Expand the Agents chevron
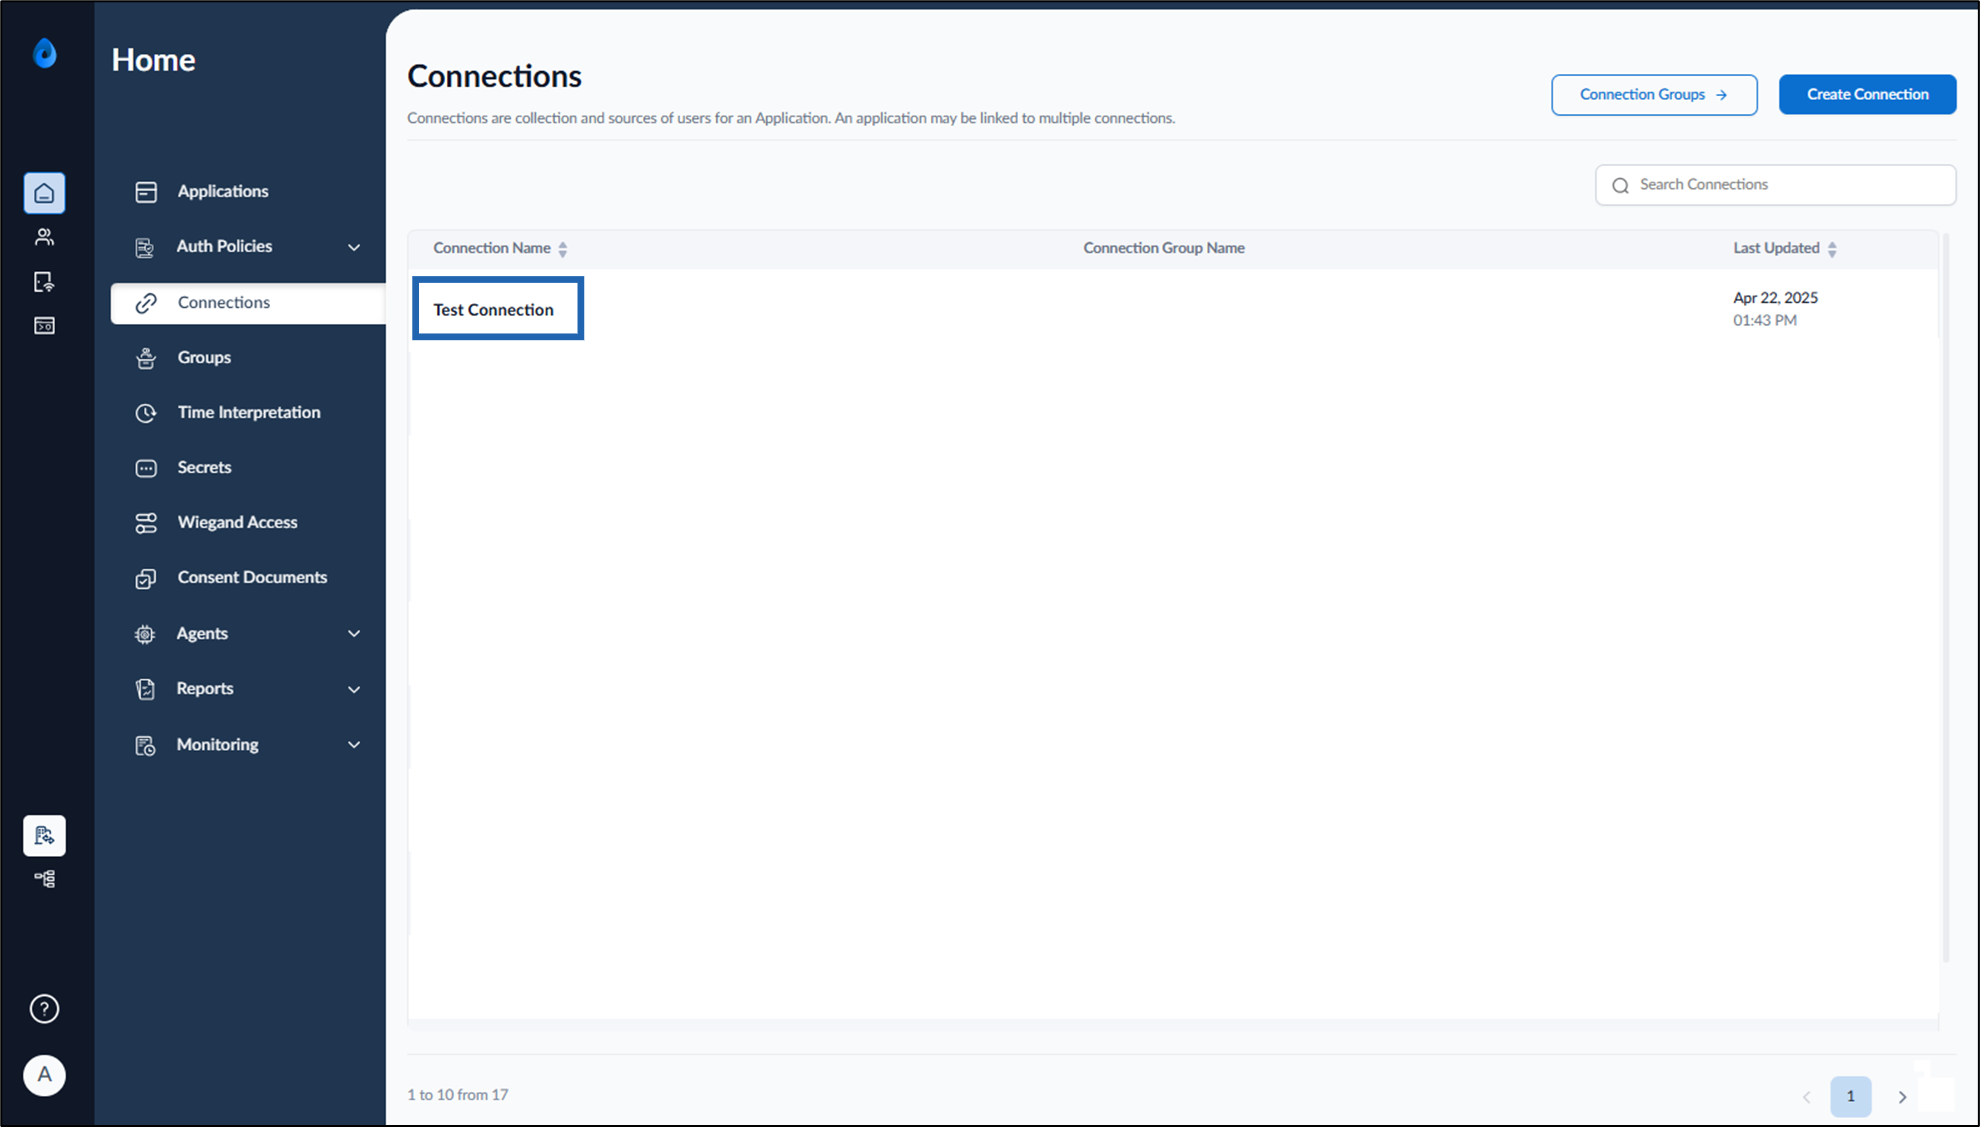Screen dimensions: 1980x1127 pos(354,634)
